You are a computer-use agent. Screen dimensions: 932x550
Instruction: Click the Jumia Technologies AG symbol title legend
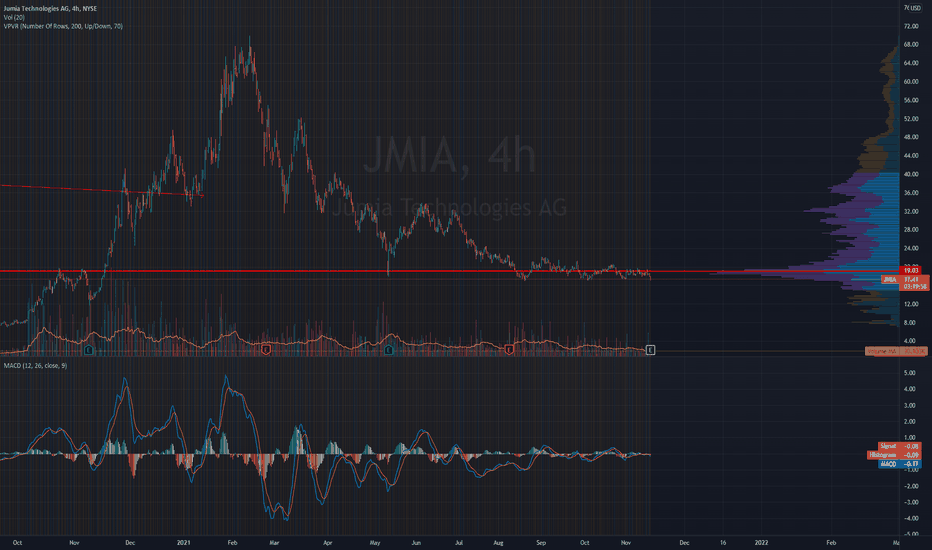[50, 8]
